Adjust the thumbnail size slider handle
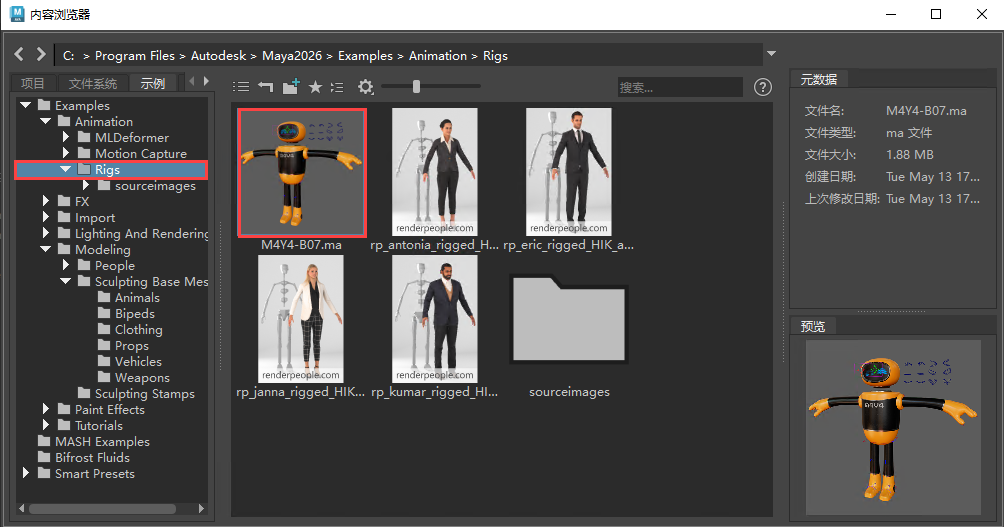Viewport: 1004px width, 527px height. coord(416,86)
